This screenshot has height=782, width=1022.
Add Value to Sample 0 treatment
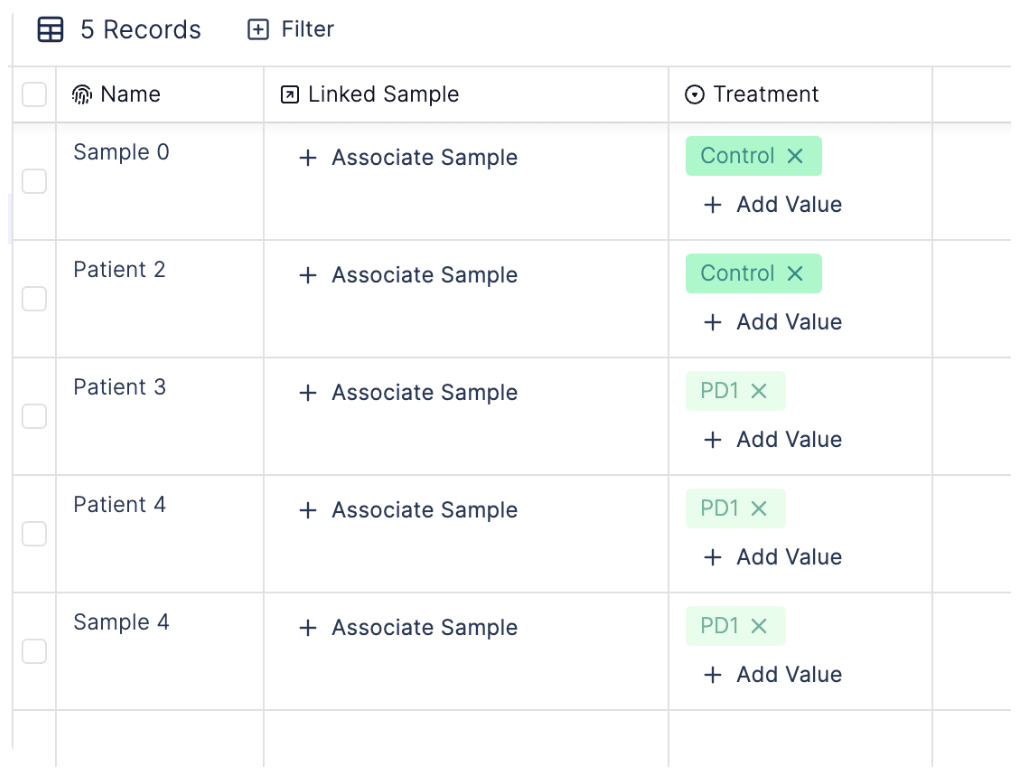pyautogui.click(x=773, y=205)
